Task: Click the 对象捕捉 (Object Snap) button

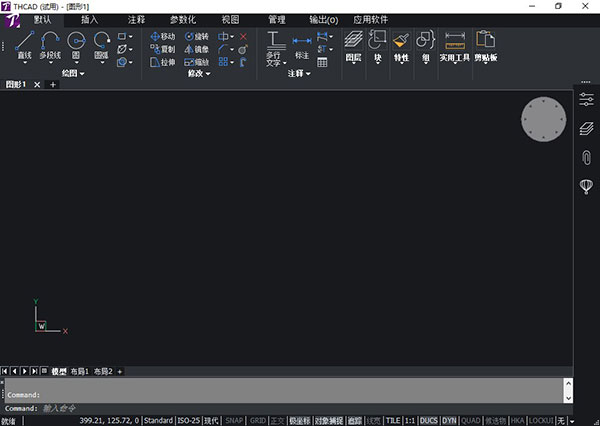Action: 329,420
